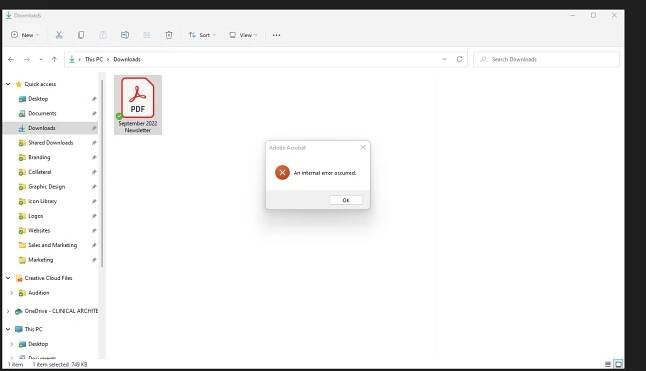Collapse the This PC section
Screen dimensions: 646x371
click(x=8, y=329)
